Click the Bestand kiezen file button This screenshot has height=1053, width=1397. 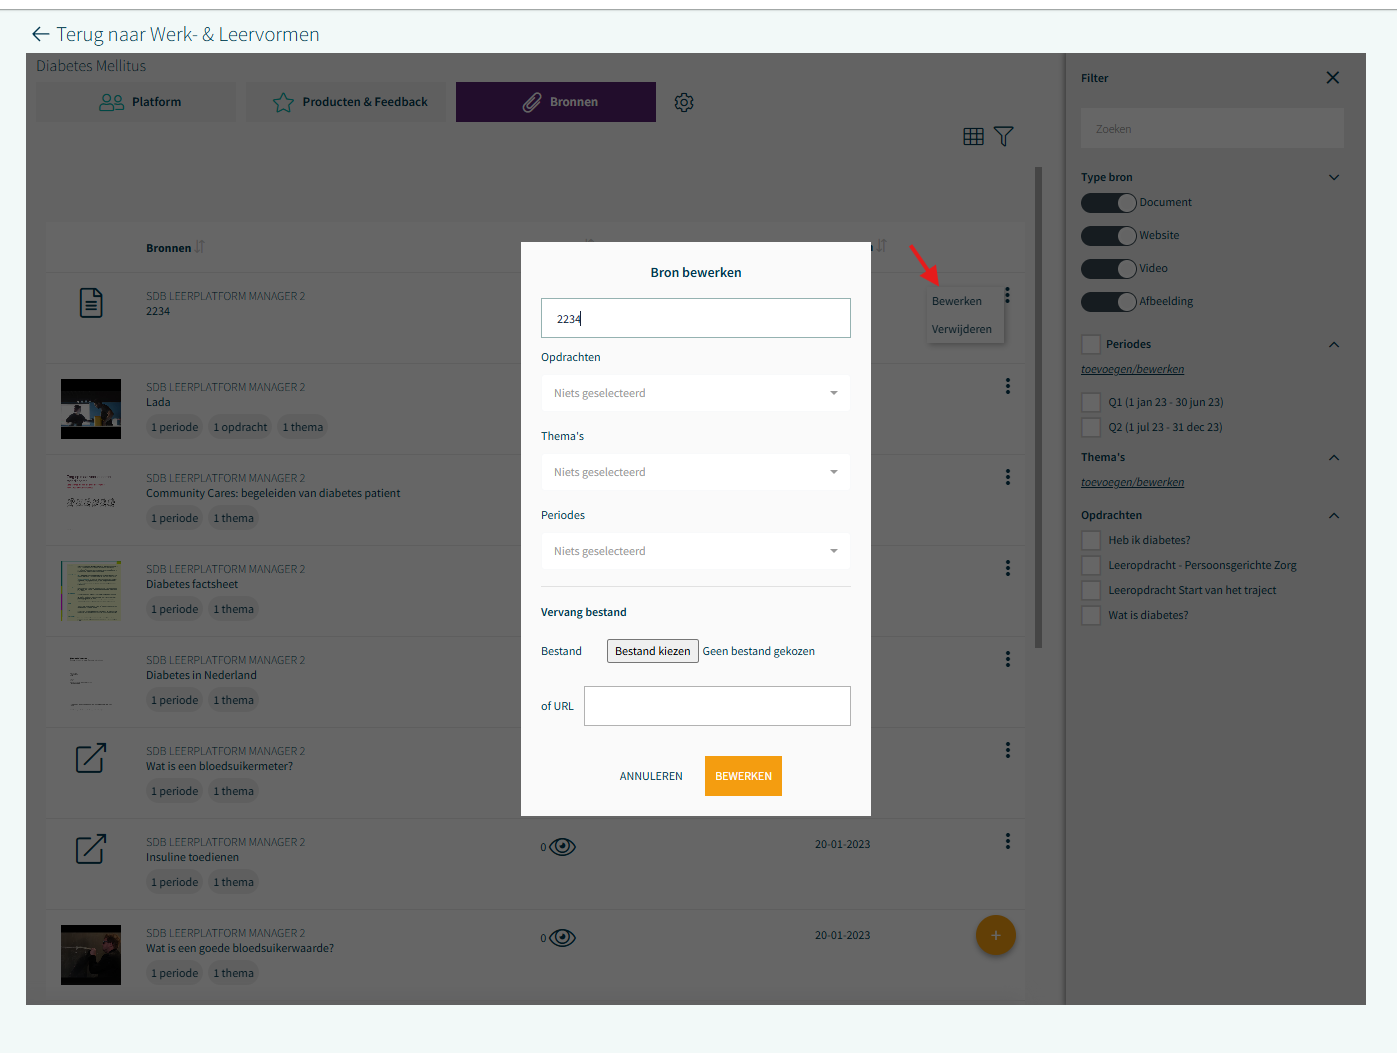click(x=652, y=651)
